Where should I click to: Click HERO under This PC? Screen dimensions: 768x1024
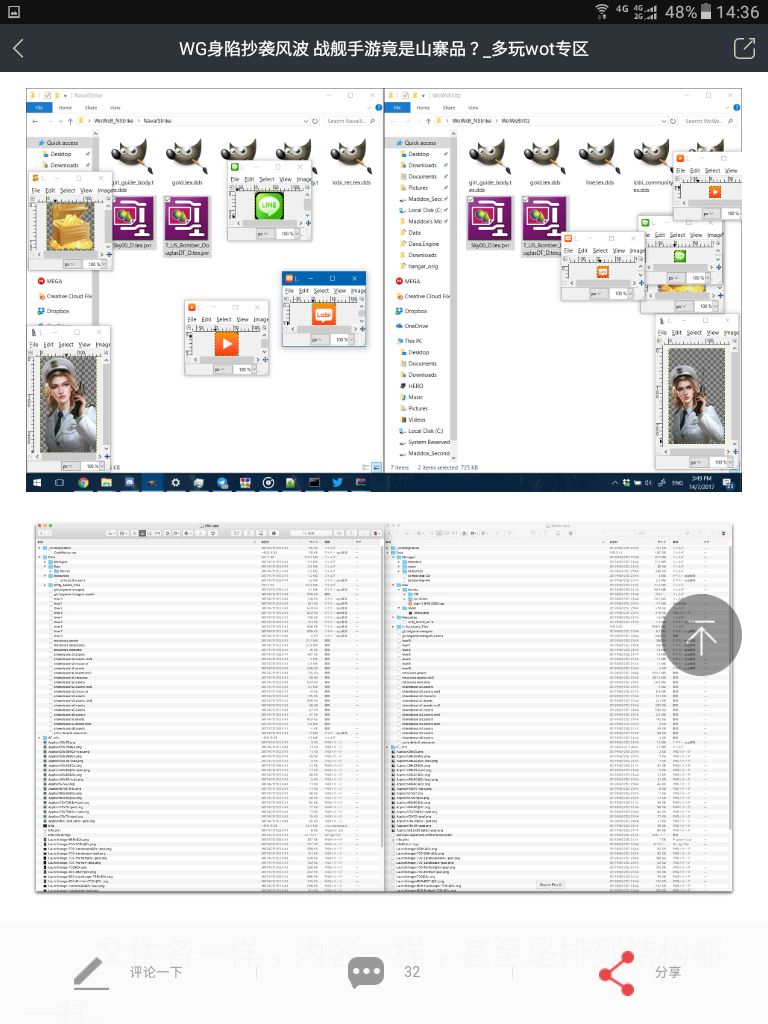pyautogui.click(x=411, y=386)
